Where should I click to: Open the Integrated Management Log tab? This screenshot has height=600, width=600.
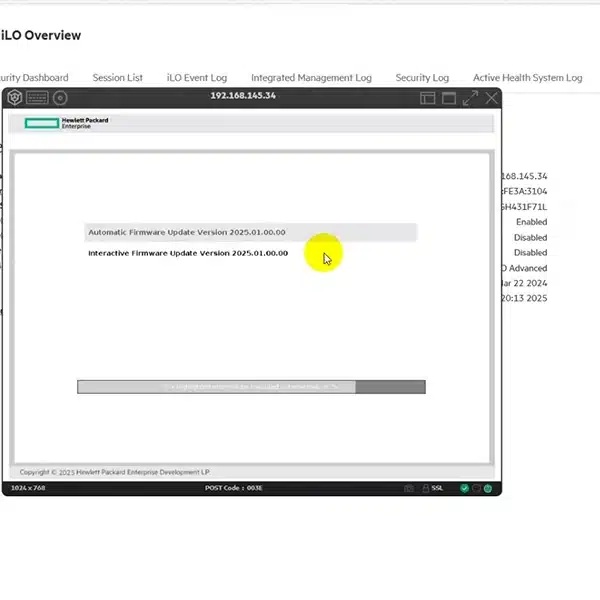coord(311,77)
